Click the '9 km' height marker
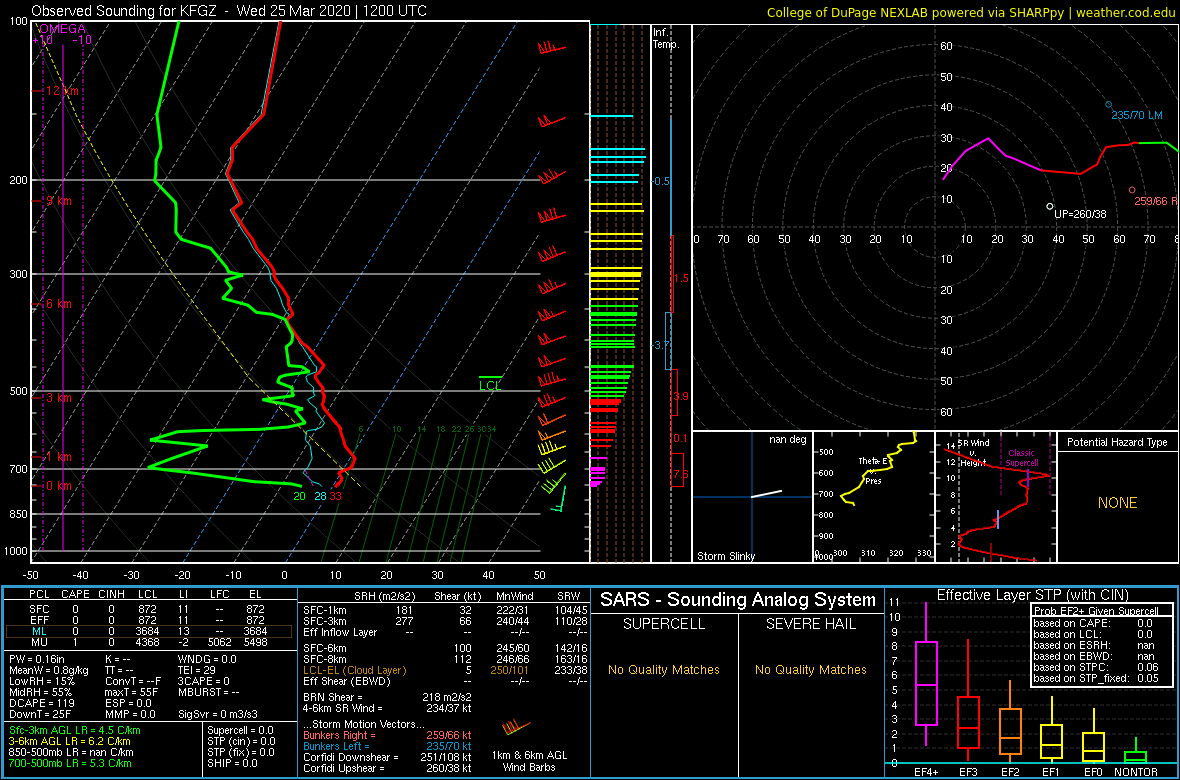 [x=57, y=202]
